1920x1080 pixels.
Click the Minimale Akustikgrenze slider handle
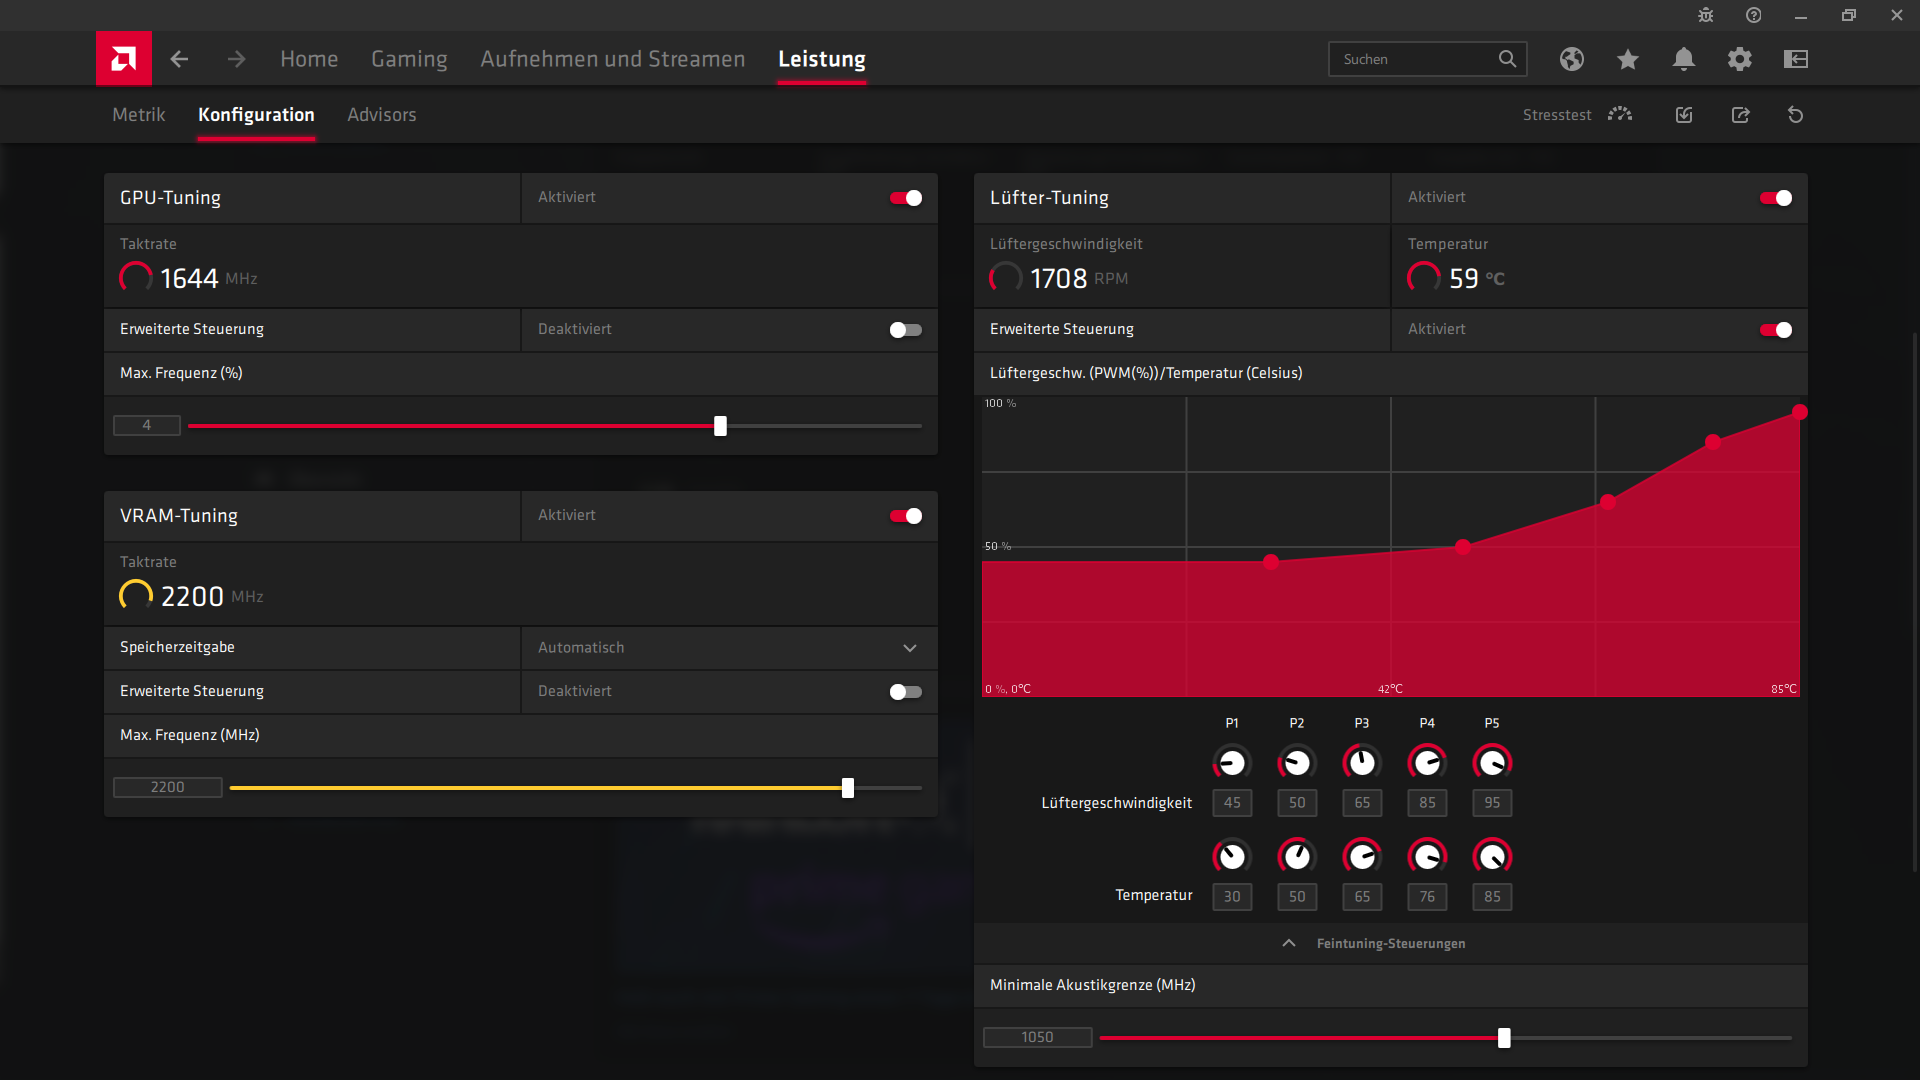coord(1503,1038)
